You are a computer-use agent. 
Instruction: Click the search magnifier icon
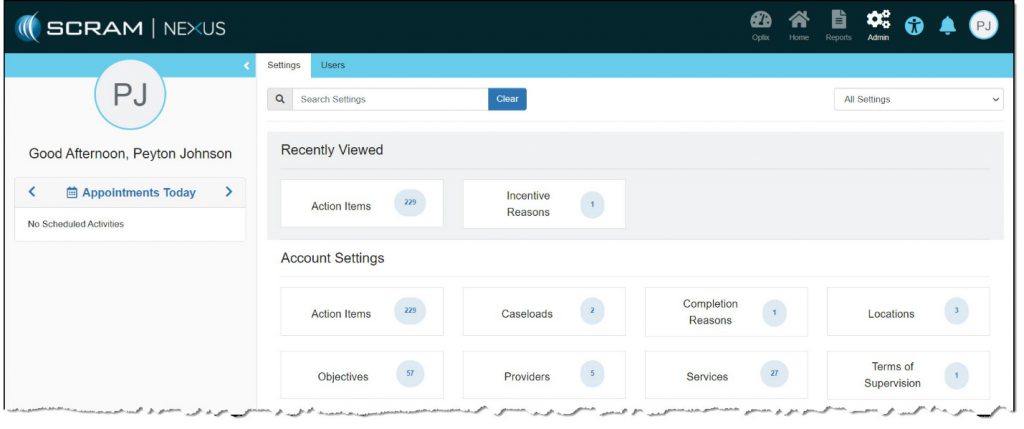[x=280, y=99]
